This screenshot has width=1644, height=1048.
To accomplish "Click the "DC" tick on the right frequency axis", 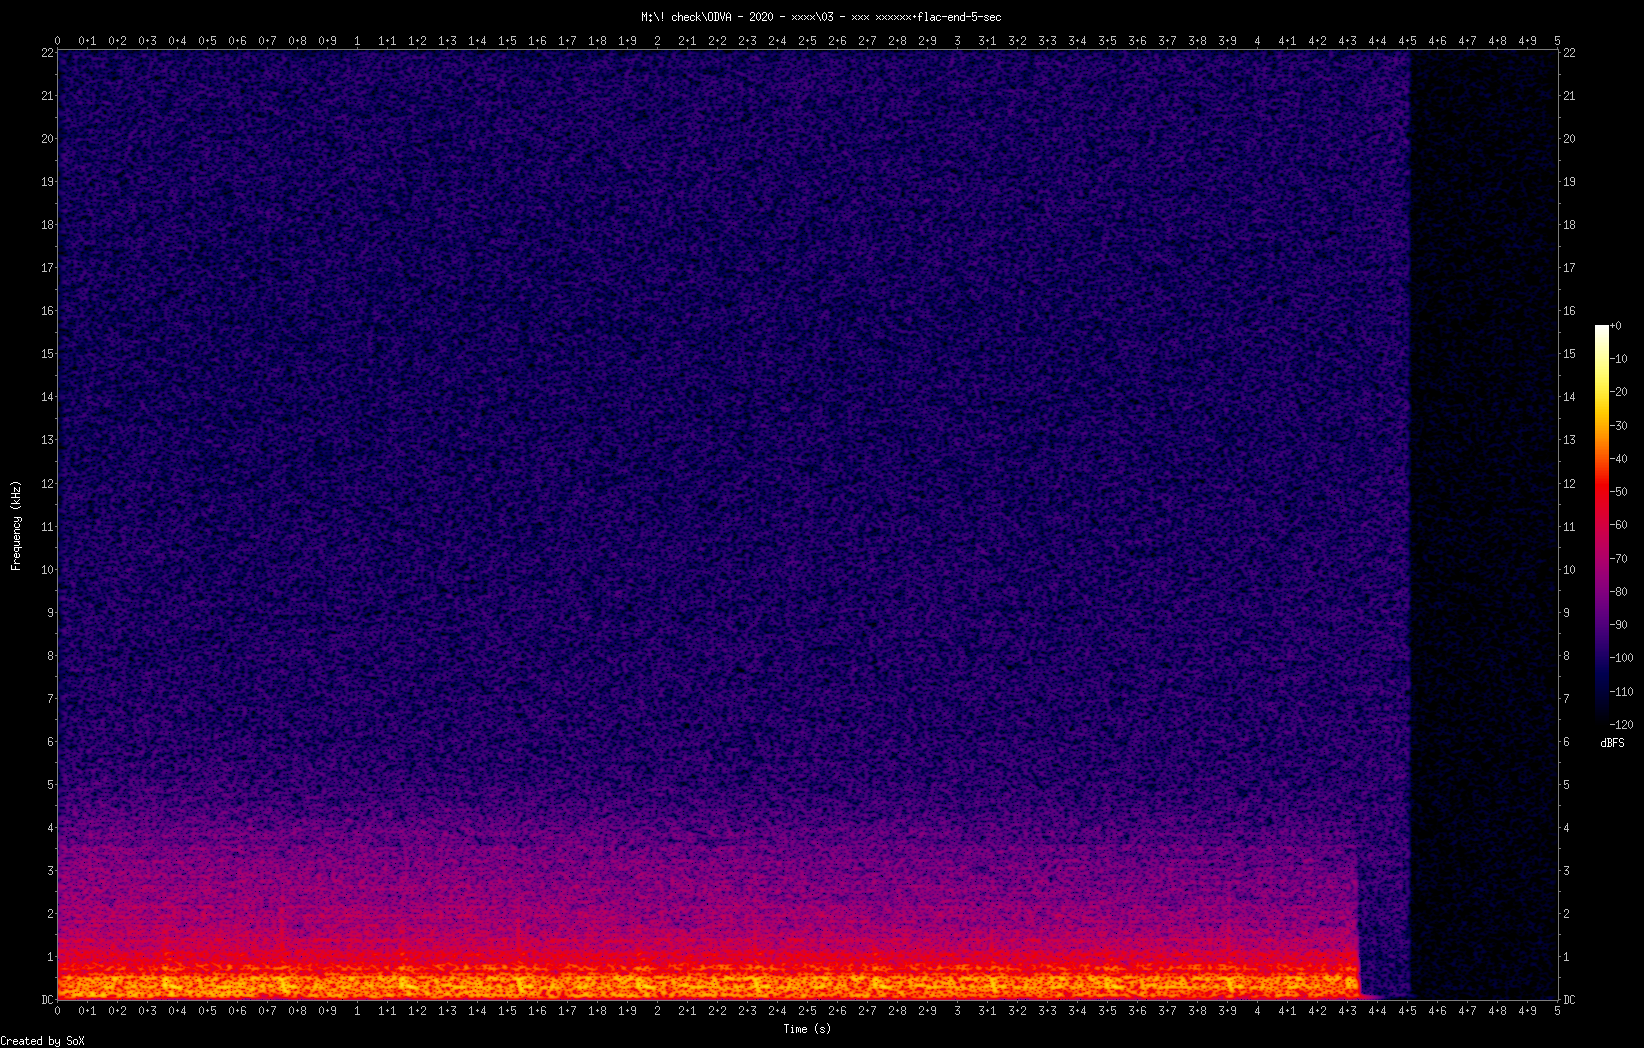I will click(1569, 1000).
